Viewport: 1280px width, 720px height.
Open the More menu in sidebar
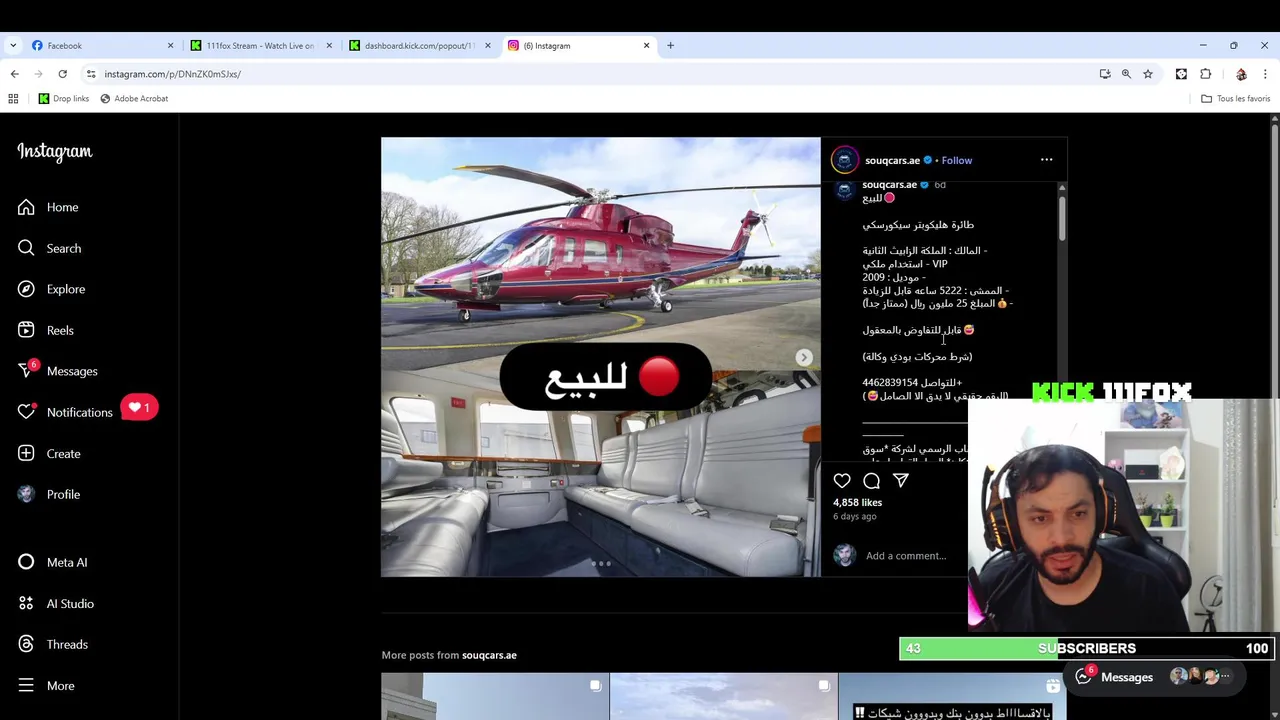coord(46,685)
